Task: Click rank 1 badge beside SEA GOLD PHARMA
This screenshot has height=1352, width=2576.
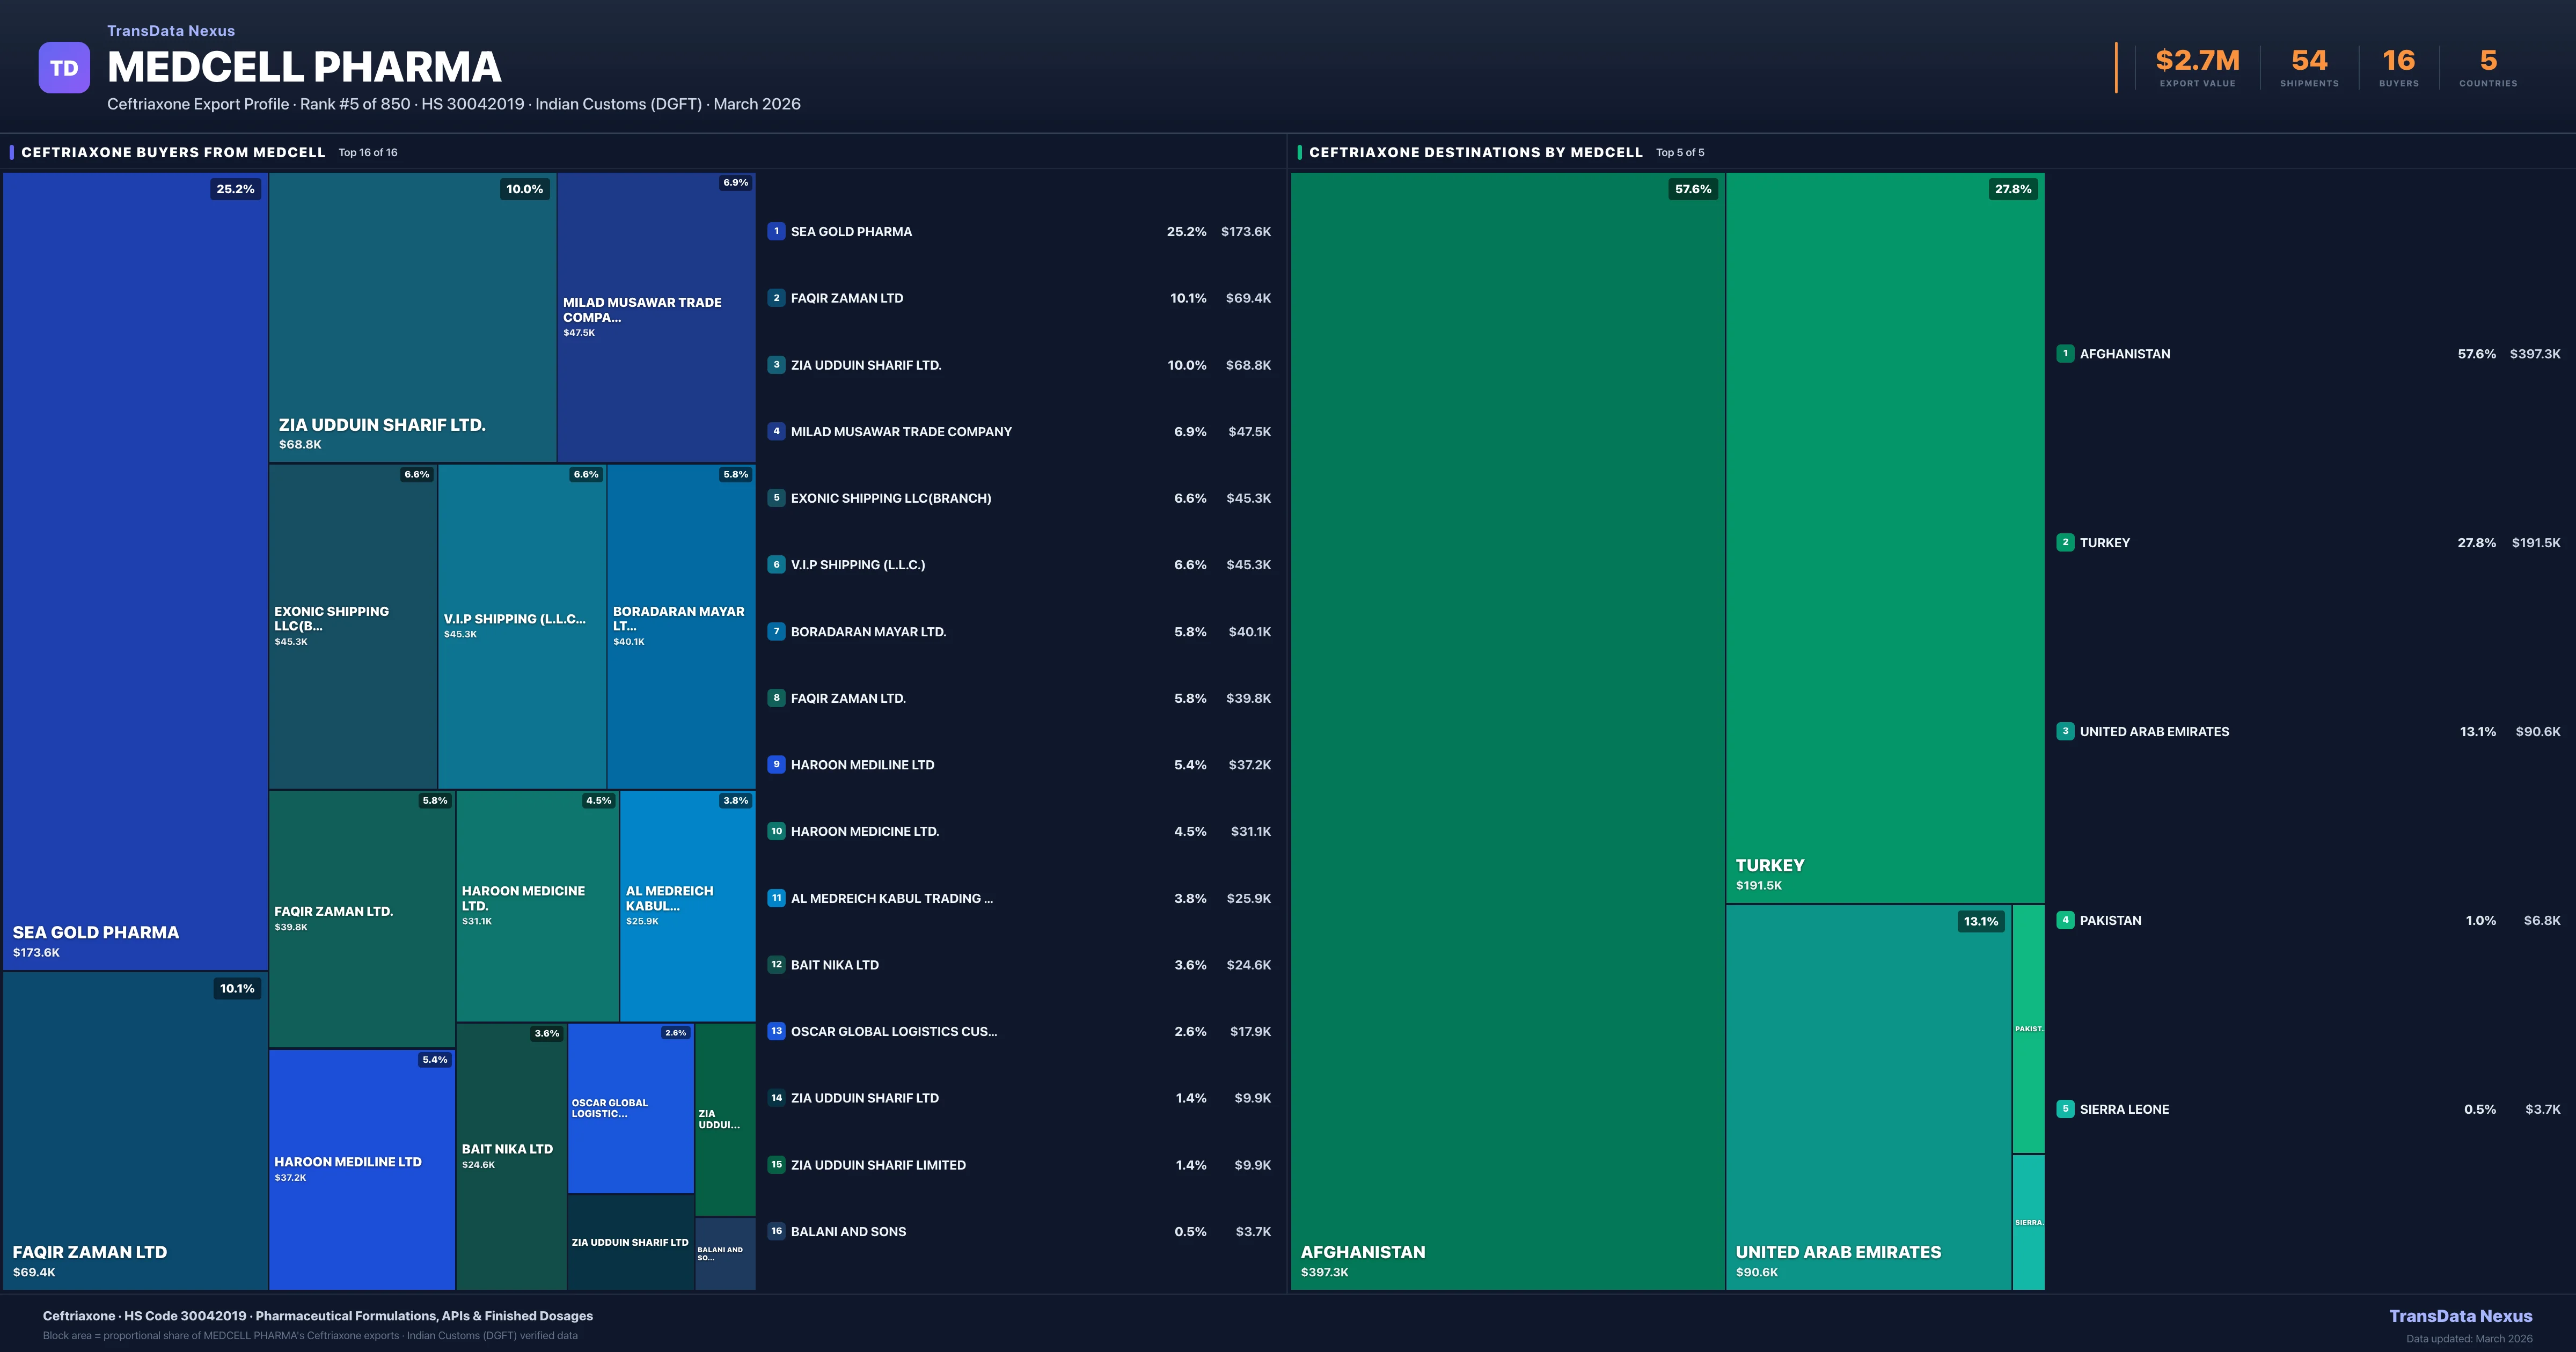Action: [x=776, y=231]
